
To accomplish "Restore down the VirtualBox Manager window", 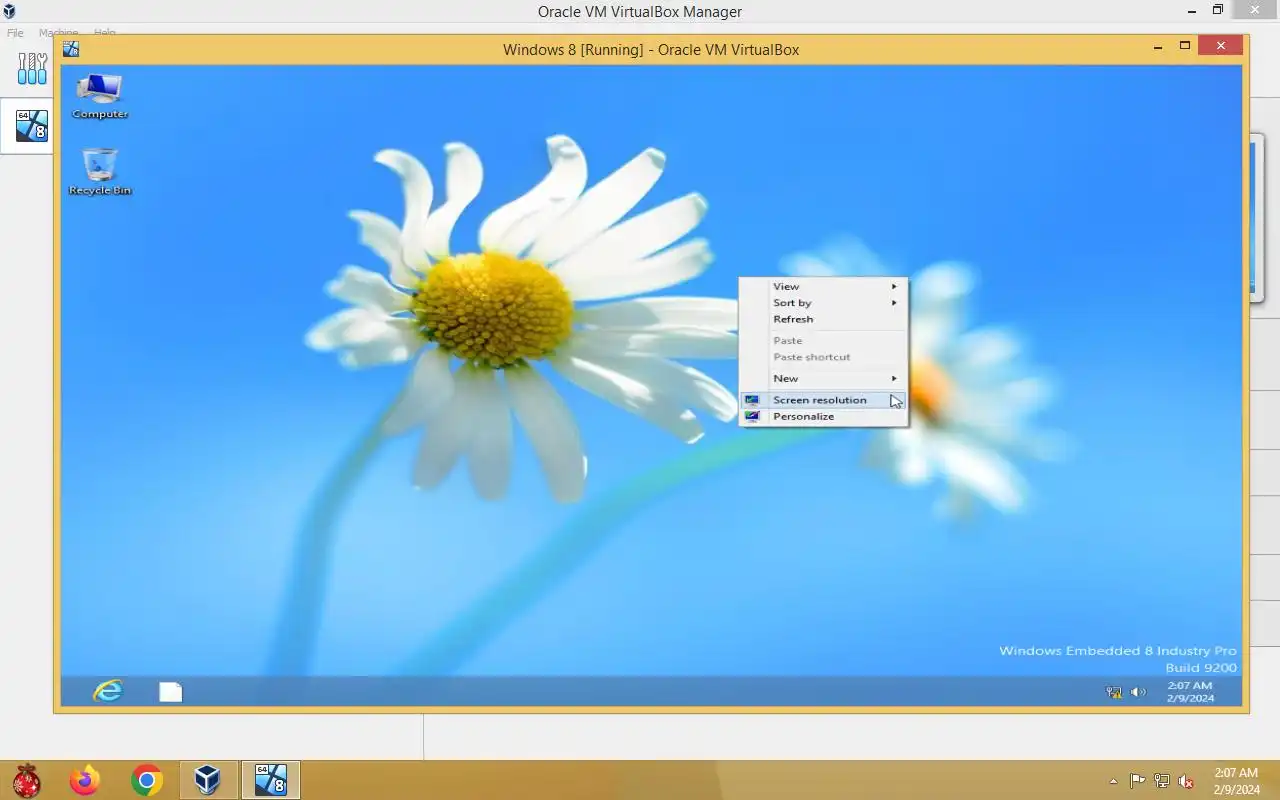I will coord(1218,10).
